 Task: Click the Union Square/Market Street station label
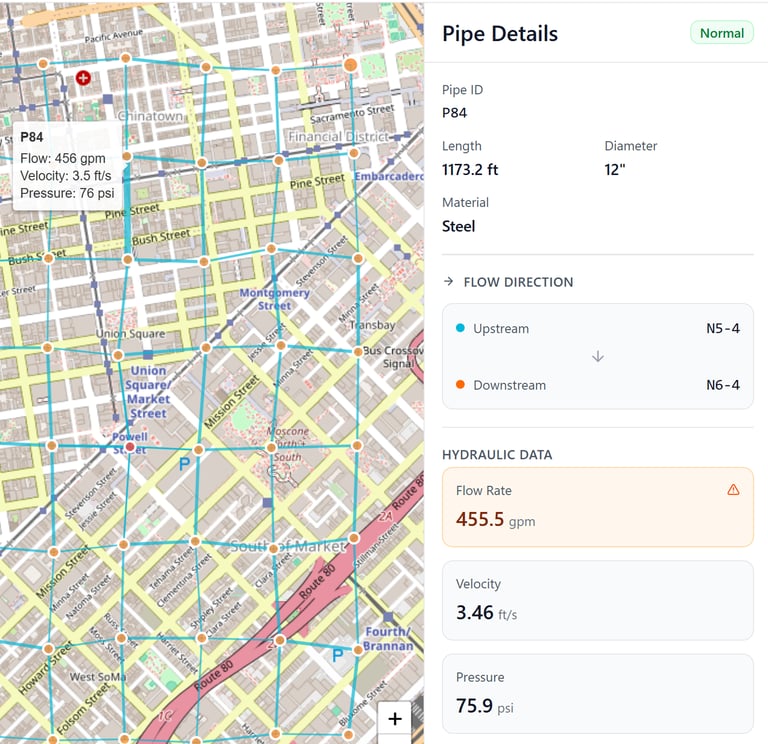pyautogui.click(x=149, y=392)
